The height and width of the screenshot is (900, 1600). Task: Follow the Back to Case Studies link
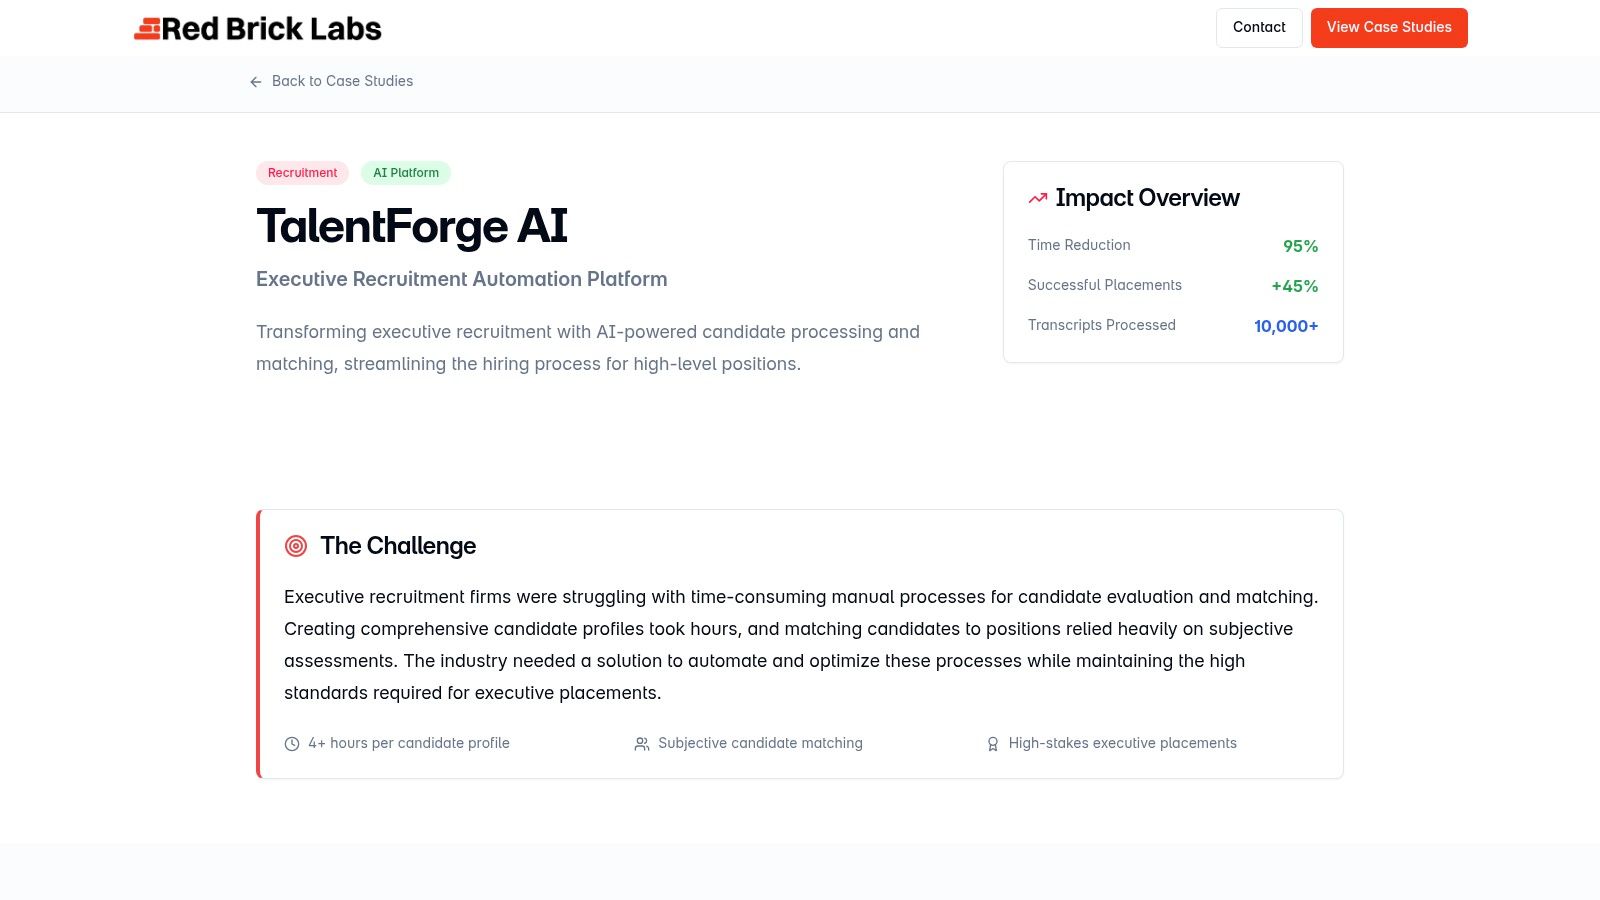coord(342,81)
